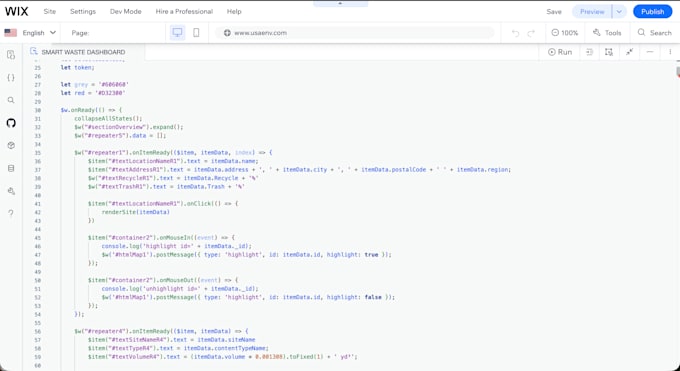The height and width of the screenshot is (371, 680).
Task: Click the Undo arrow
Action: 515,33
